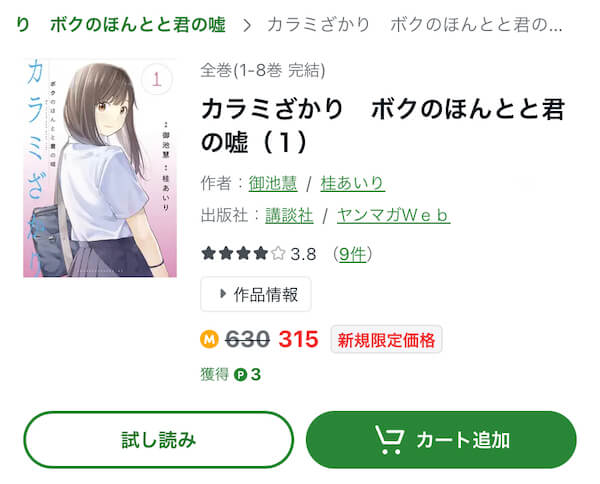Click the gray current-page breadcrumb text
The image size is (600, 484).
tap(415, 25)
